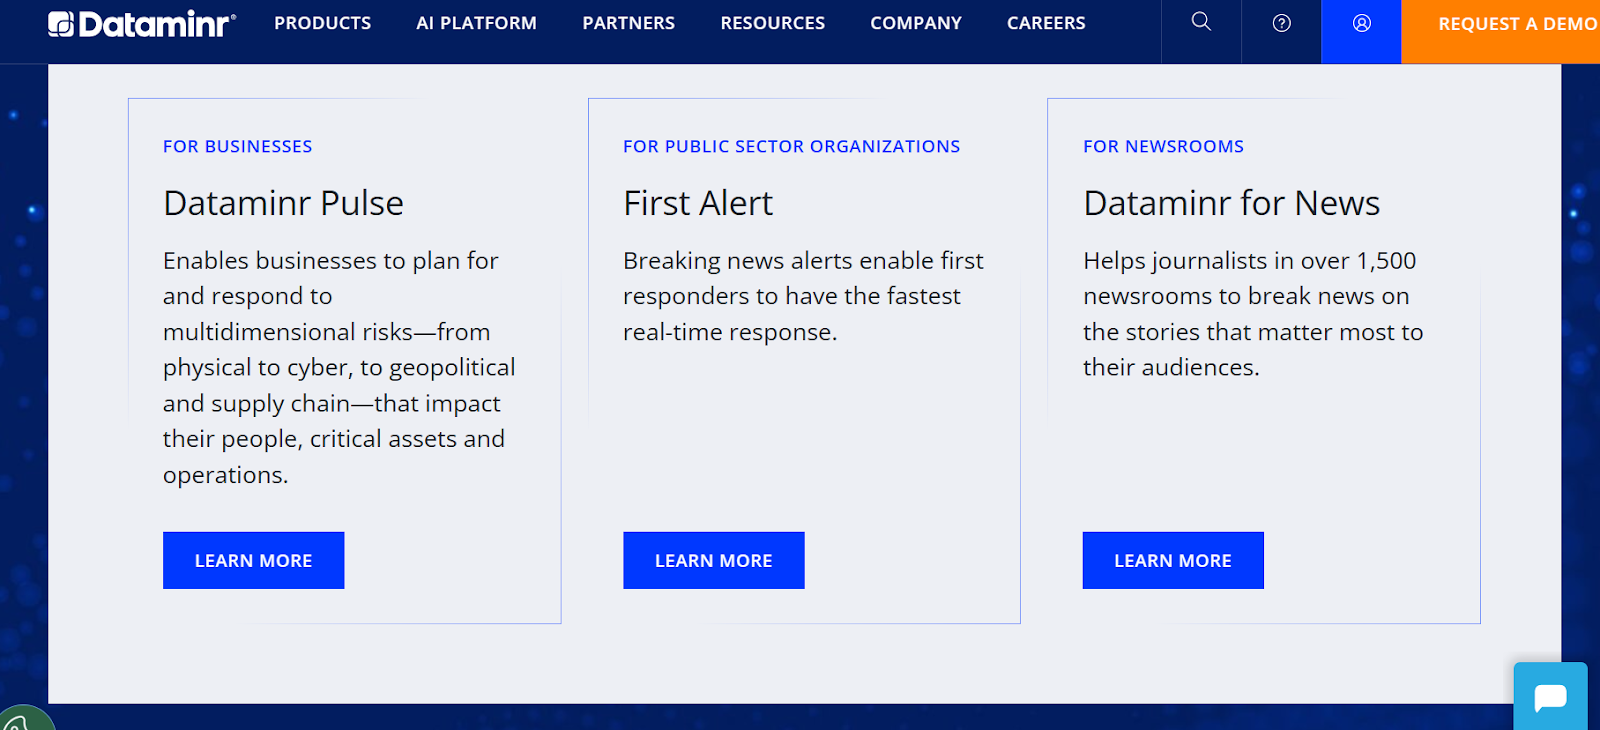Screen dimensions: 1600x730
Task: Click the Dataminr logo
Action: point(142,24)
